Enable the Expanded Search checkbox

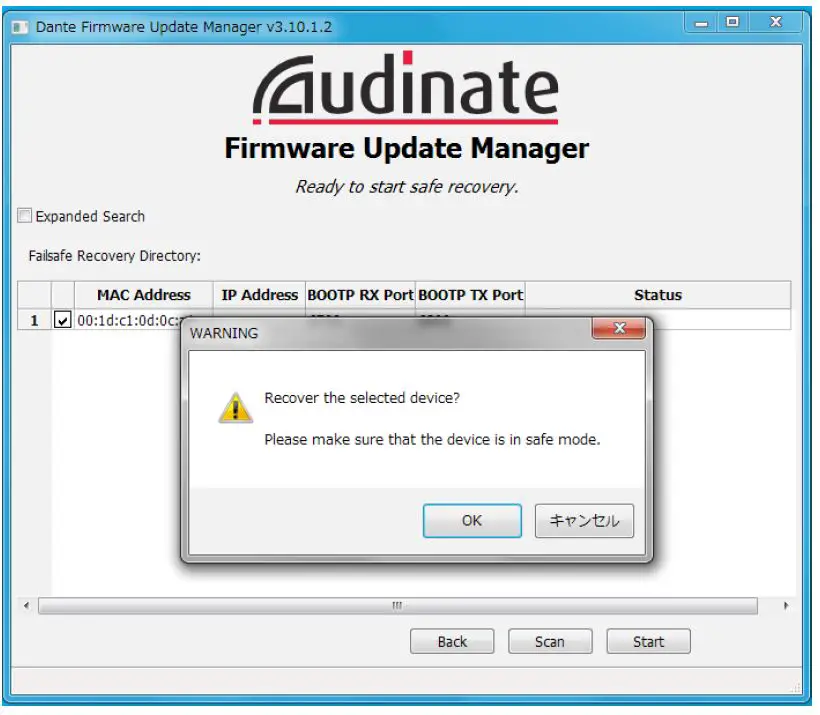click(x=25, y=215)
